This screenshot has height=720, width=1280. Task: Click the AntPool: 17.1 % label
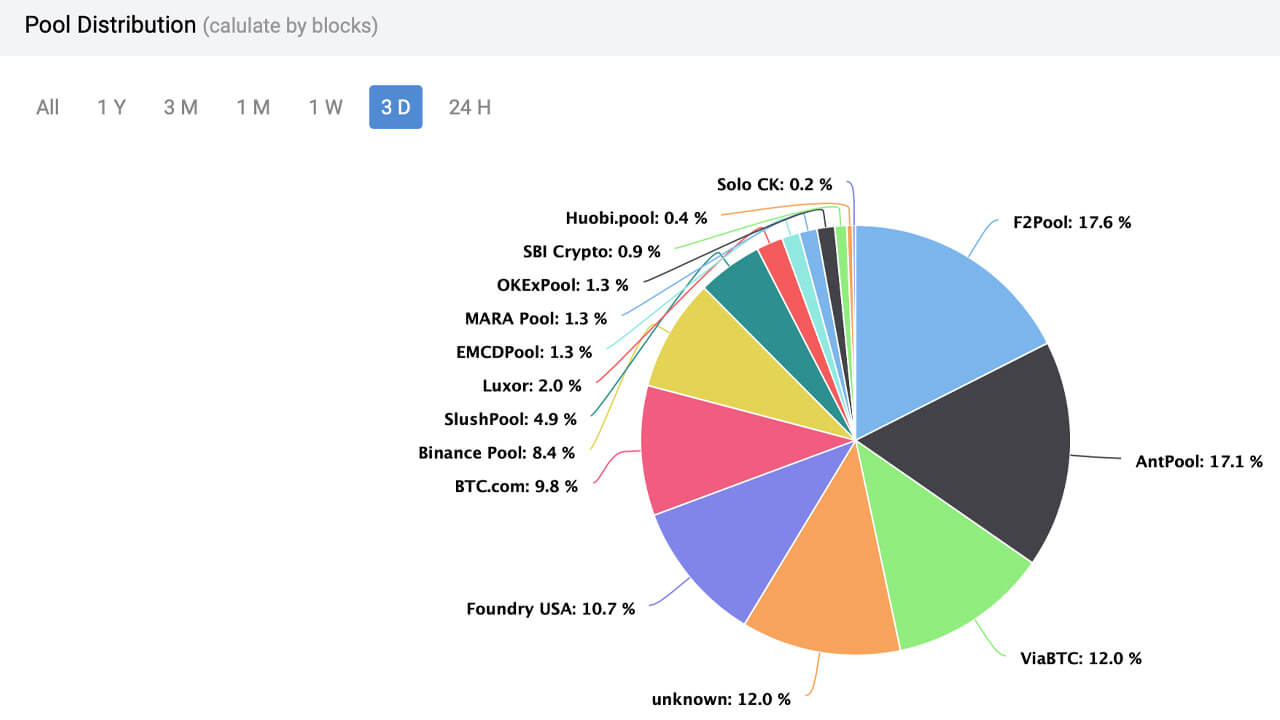click(x=1199, y=461)
